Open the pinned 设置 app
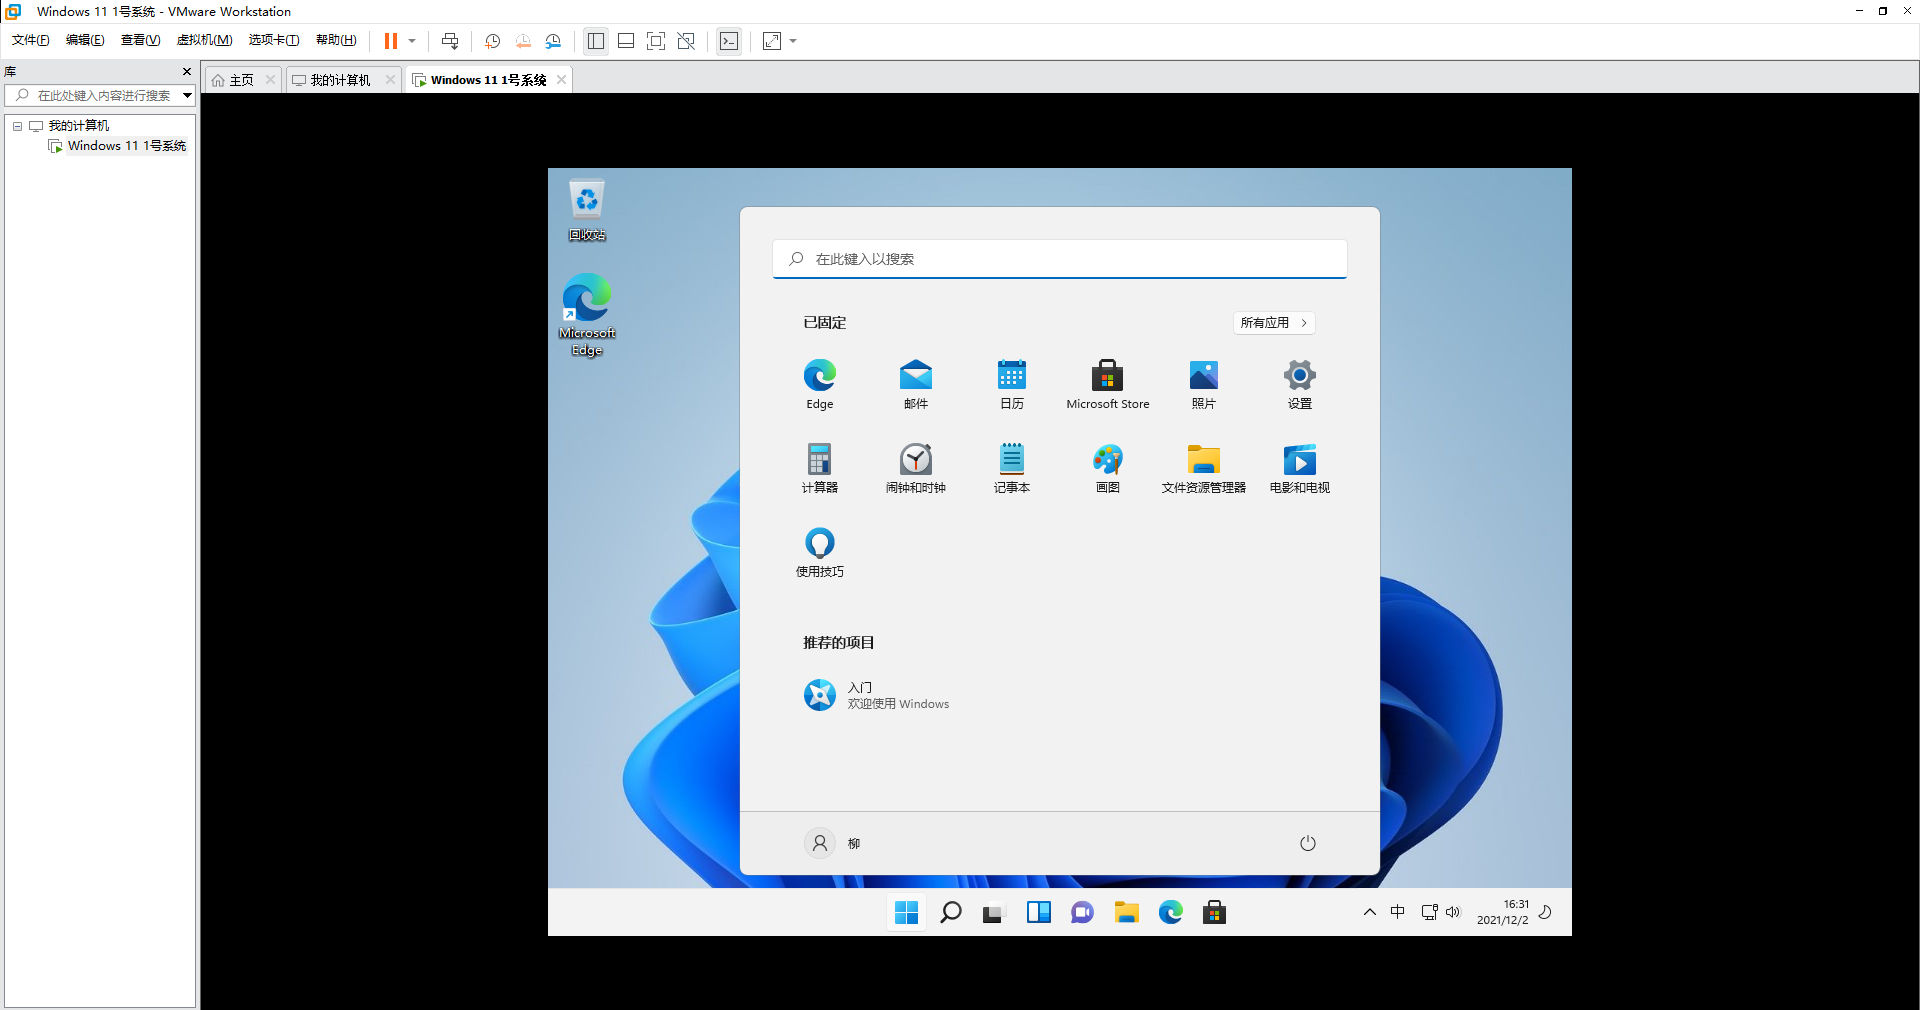 [x=1300, y=384]
